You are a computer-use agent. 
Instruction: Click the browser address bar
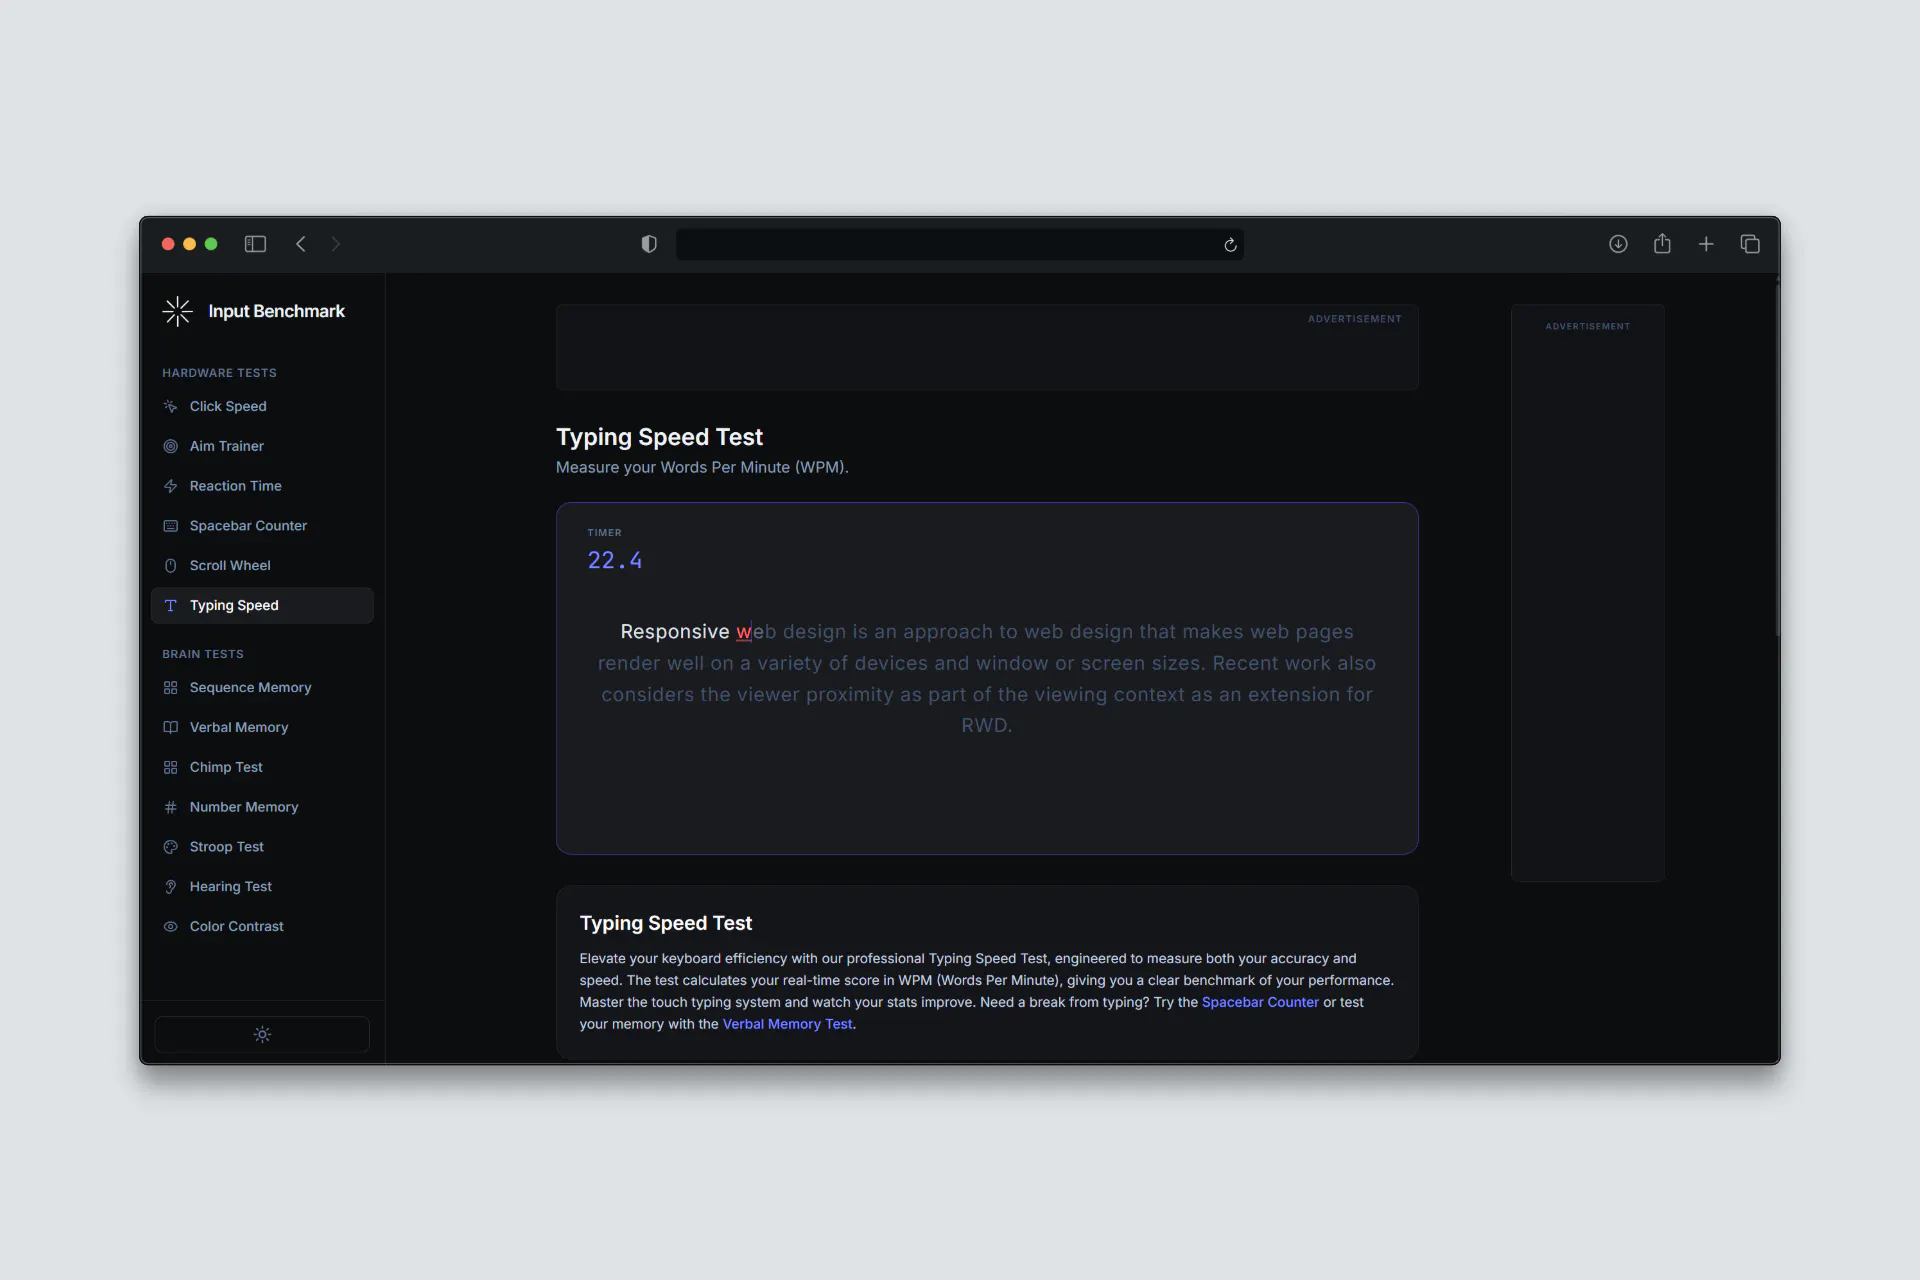[960, 245]
